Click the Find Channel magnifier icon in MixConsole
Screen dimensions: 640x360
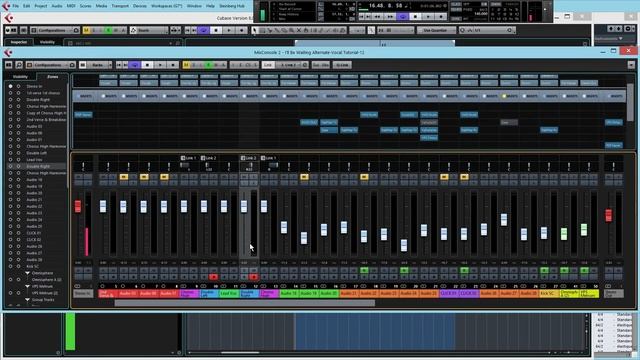coord(19,65)
